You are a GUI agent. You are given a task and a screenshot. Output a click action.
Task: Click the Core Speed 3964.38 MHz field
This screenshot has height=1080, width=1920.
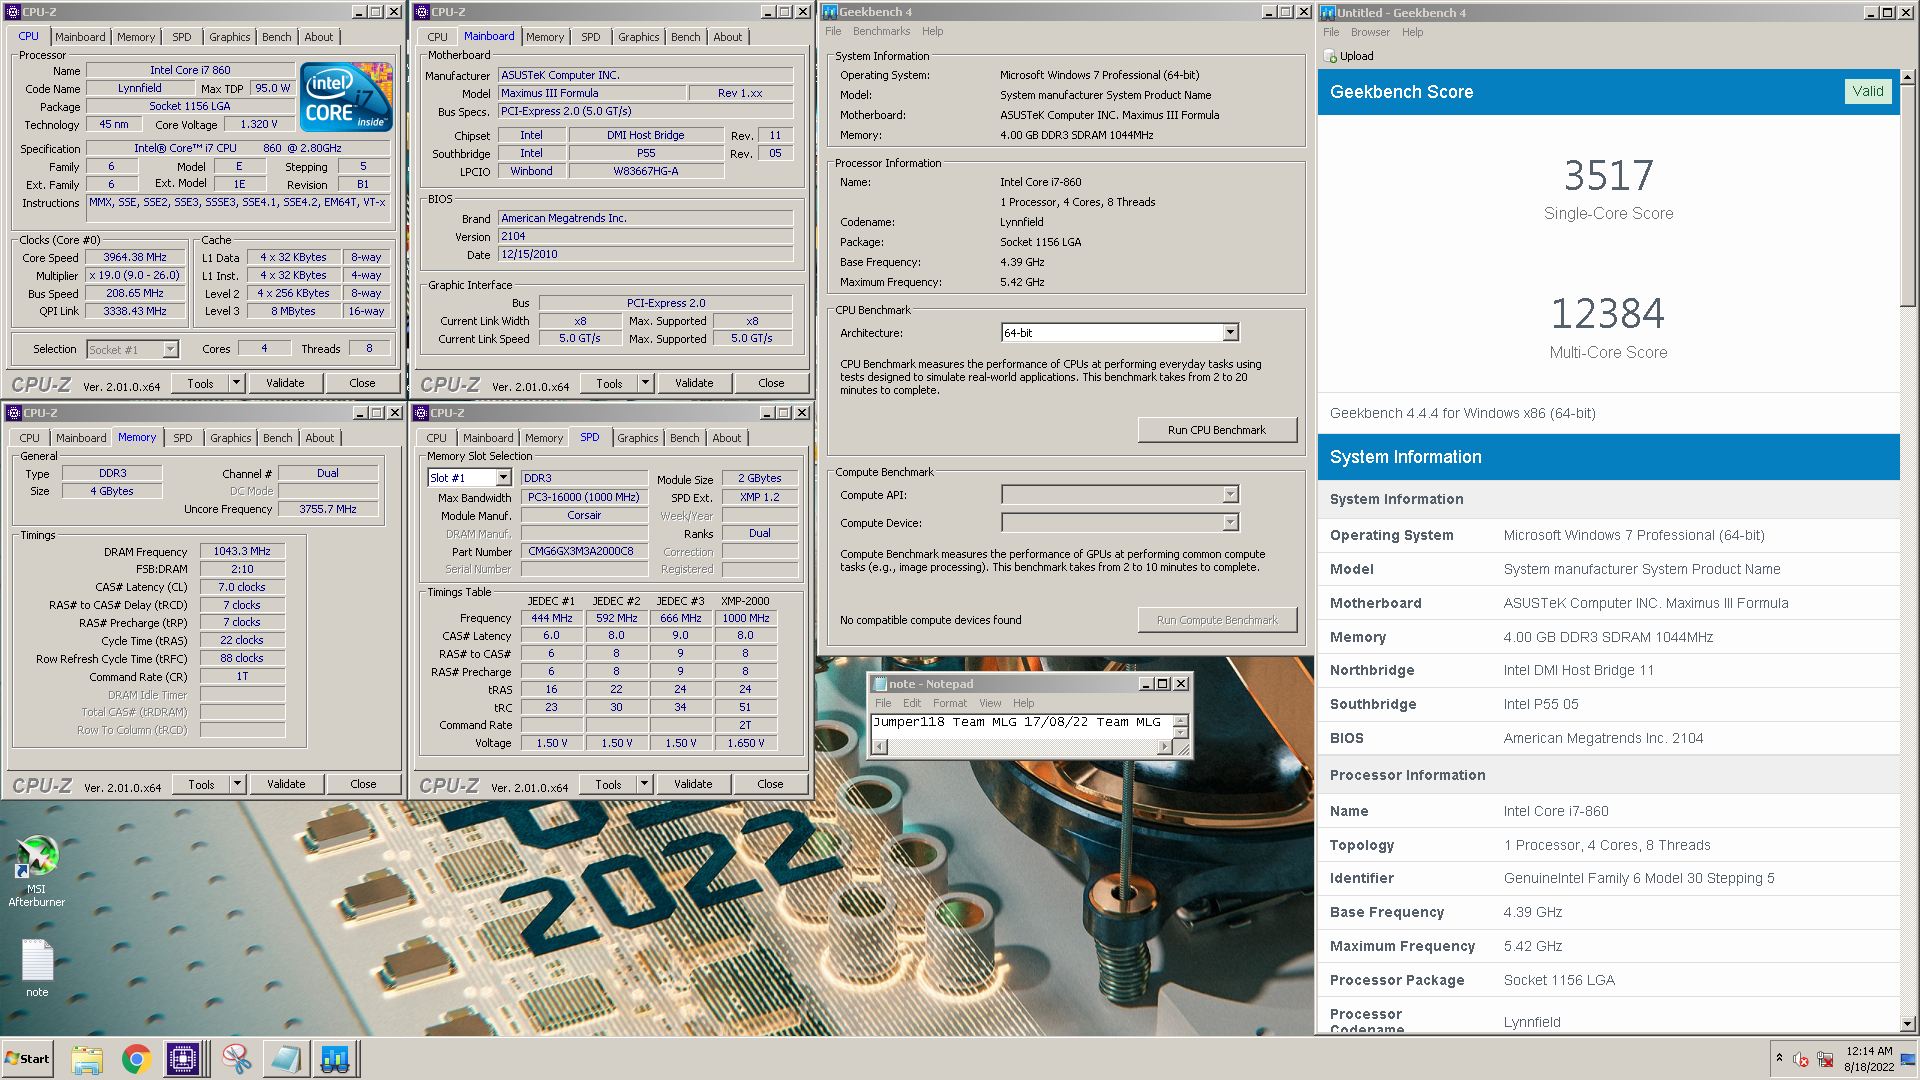[135, 257]
